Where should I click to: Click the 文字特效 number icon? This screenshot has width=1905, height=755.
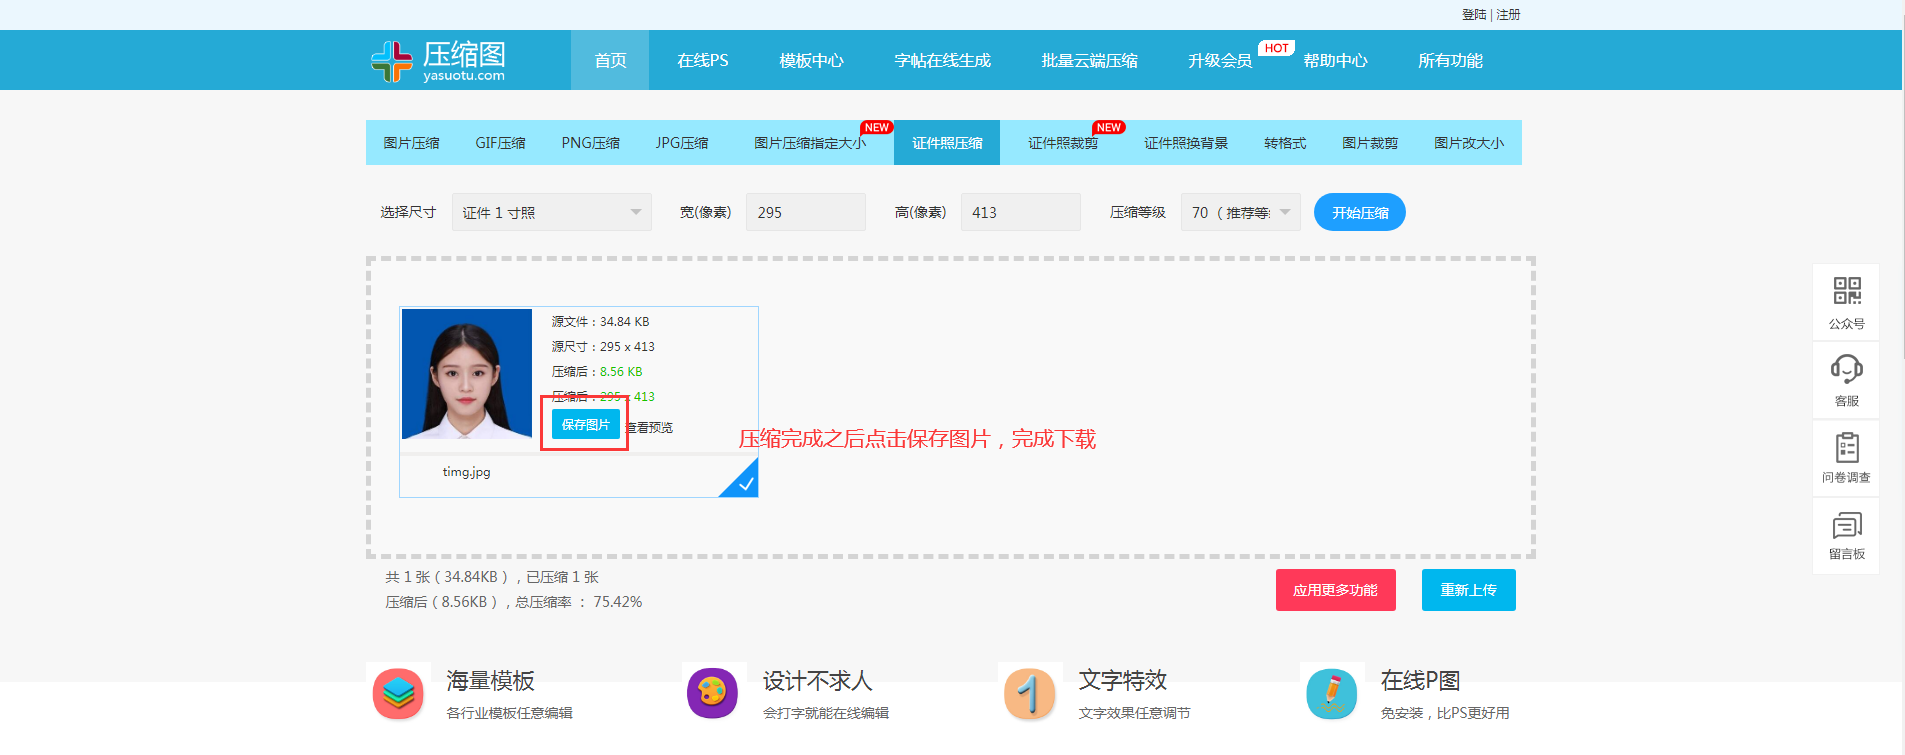tap(1029, 693)
